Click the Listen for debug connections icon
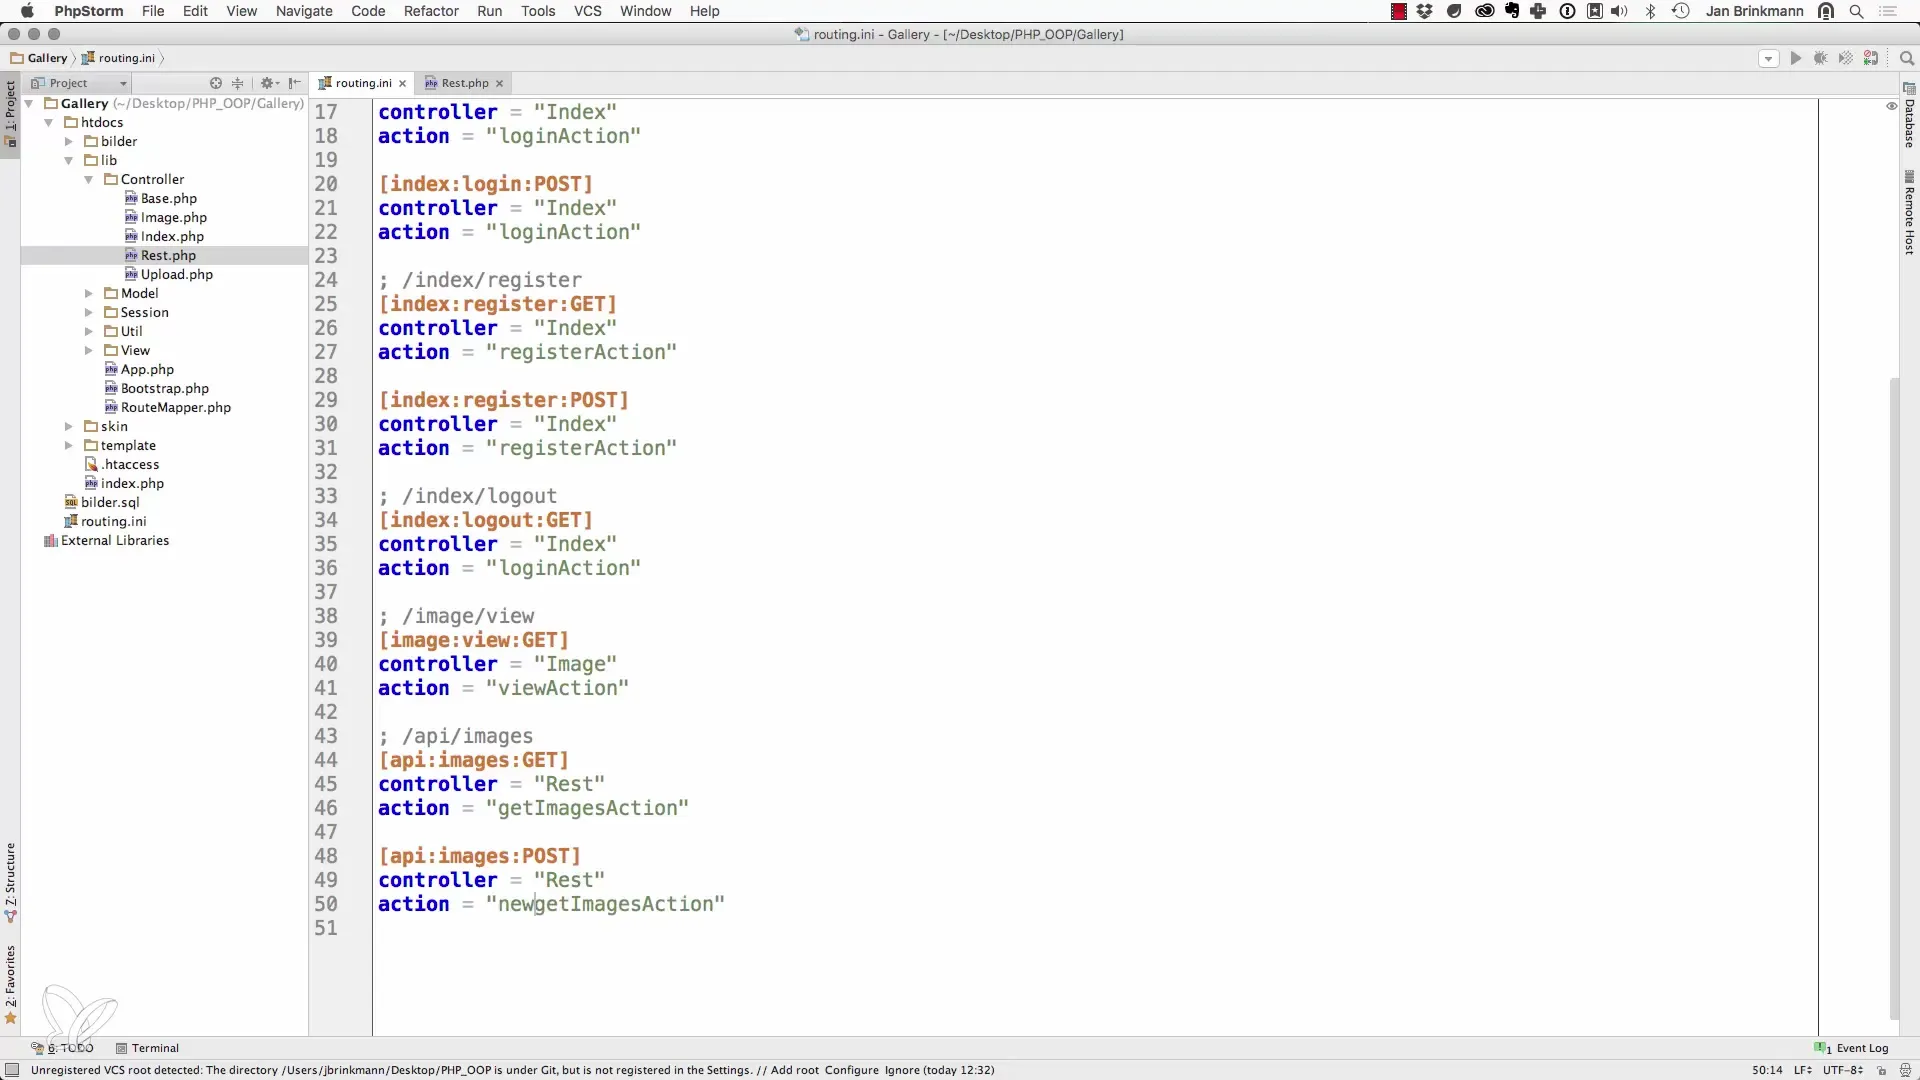The image size is (1920, 1080). pos(1871,59)
